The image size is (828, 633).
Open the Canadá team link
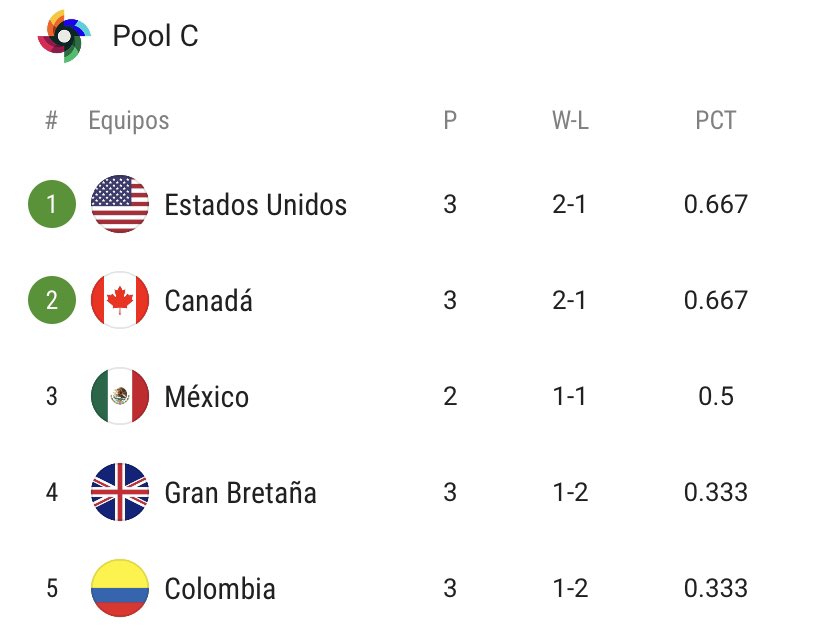tap(208, 301)
